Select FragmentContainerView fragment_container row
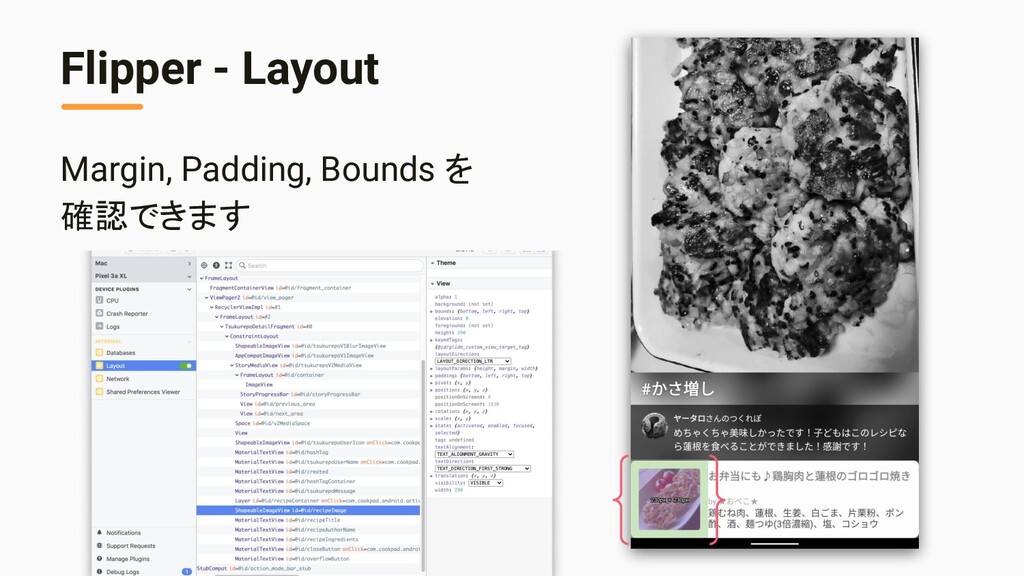This screenshot has width=1024, height=576. coord(308,287)
